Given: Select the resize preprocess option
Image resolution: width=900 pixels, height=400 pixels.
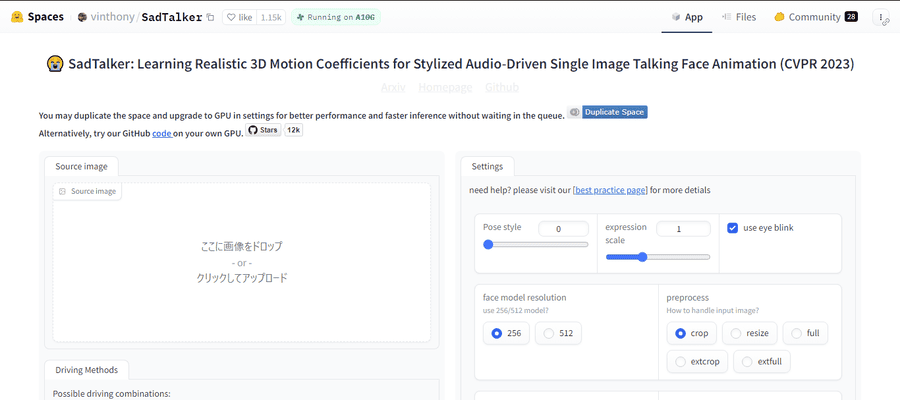Looking at the screenshot, I should point(749,333).
